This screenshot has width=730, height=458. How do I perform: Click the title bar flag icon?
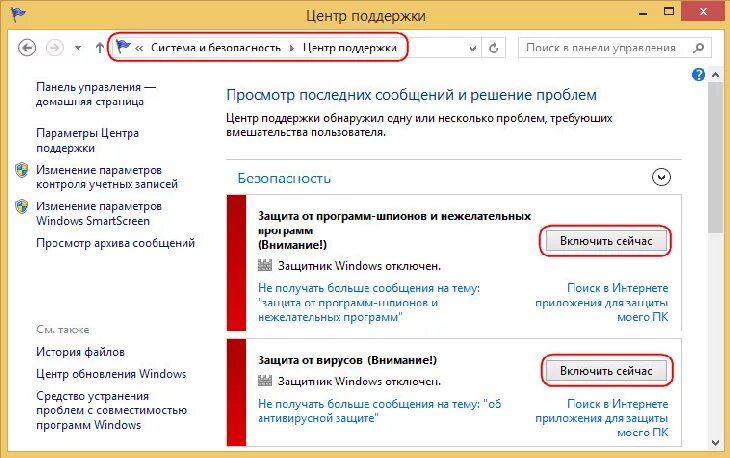tap(19, 14)
